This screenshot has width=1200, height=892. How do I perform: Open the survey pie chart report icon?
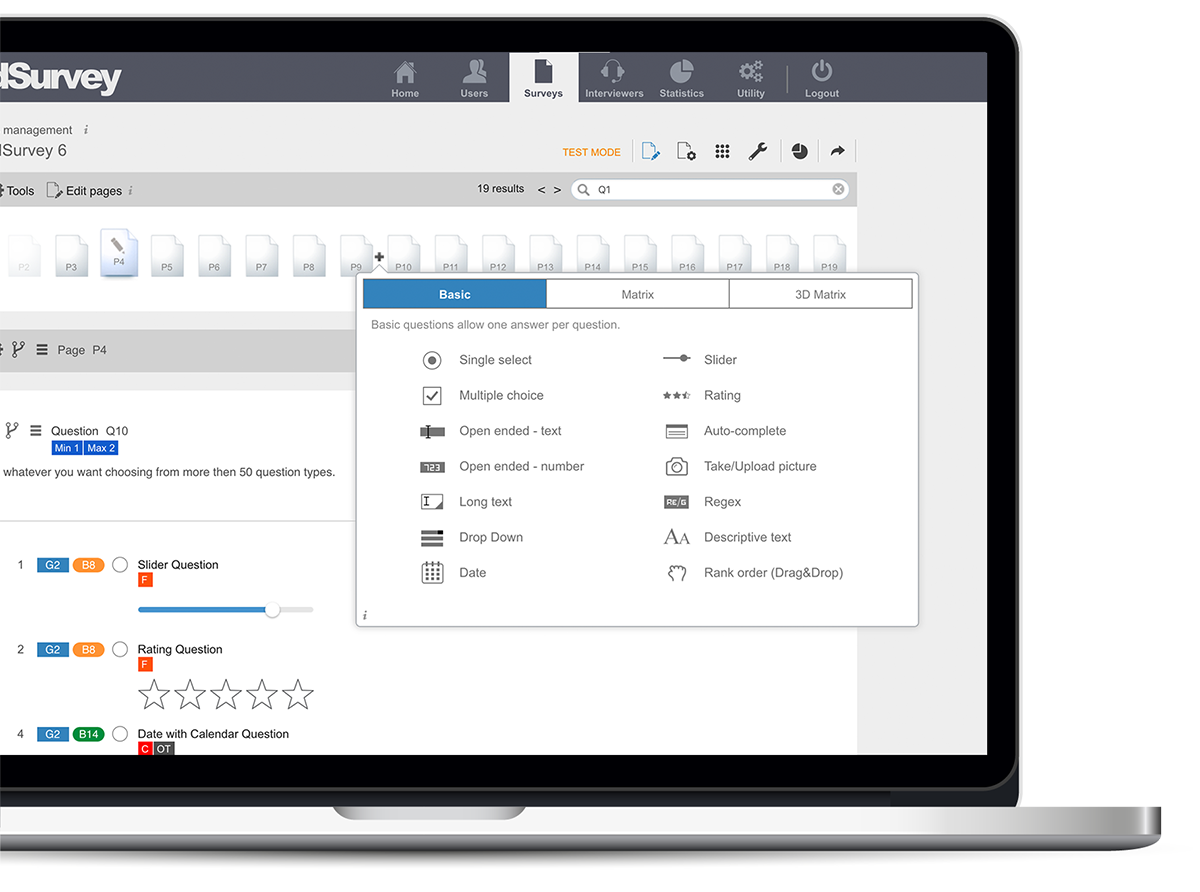[800, 151]
